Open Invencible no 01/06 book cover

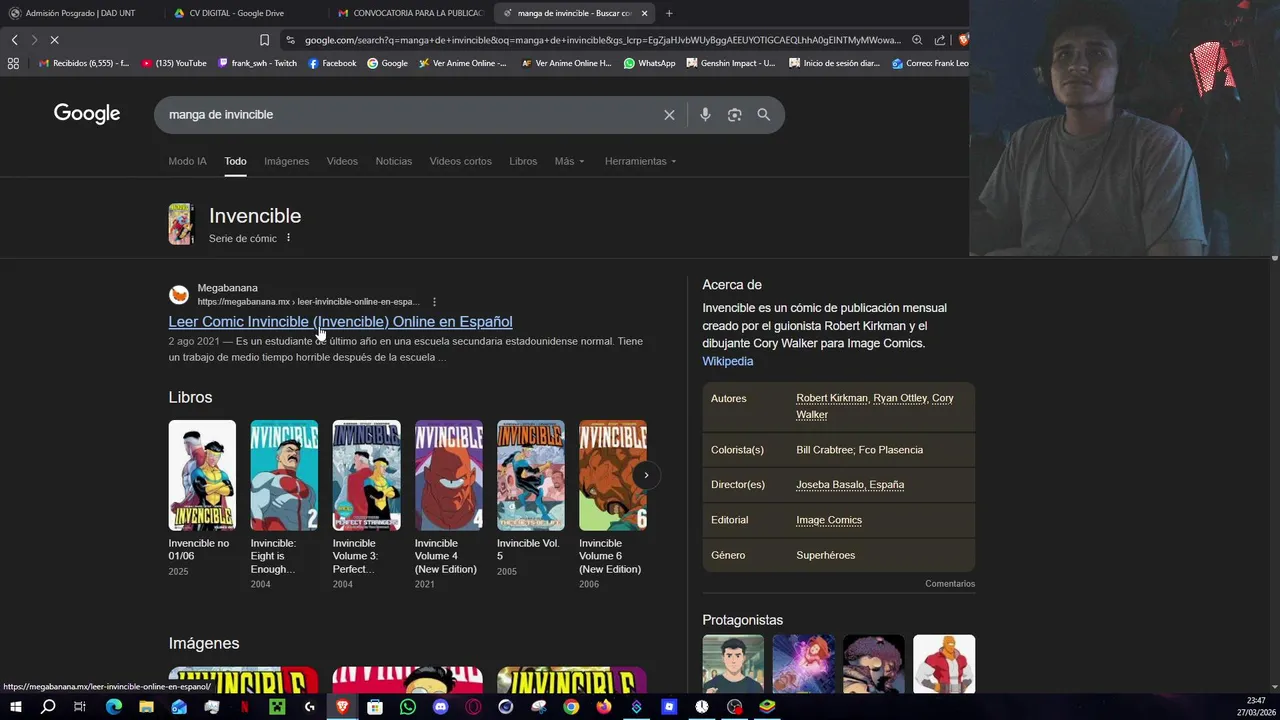pyautogui.click(x=202, y=475)
